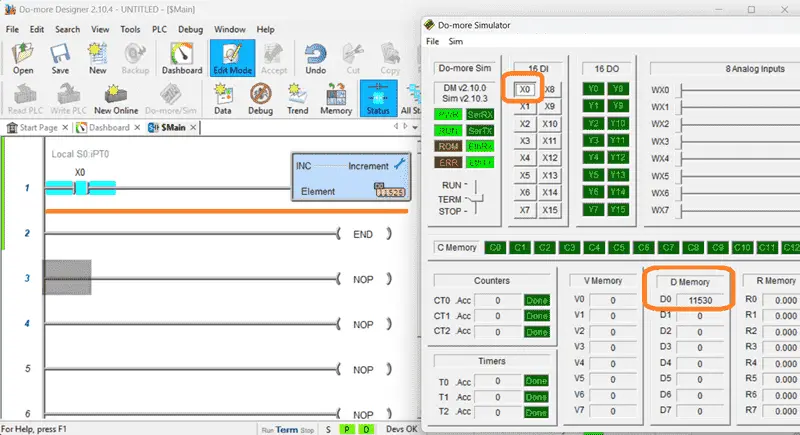Open the Debug menu
The height and width of the screenshot is (435, 800).
[x=190, y=29]
